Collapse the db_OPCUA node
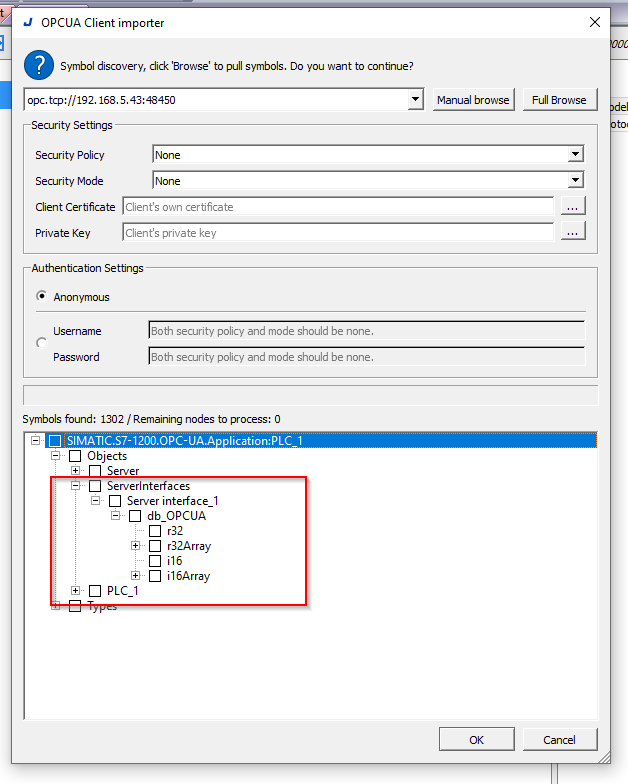The image size is (628, 784). point(116,516)
